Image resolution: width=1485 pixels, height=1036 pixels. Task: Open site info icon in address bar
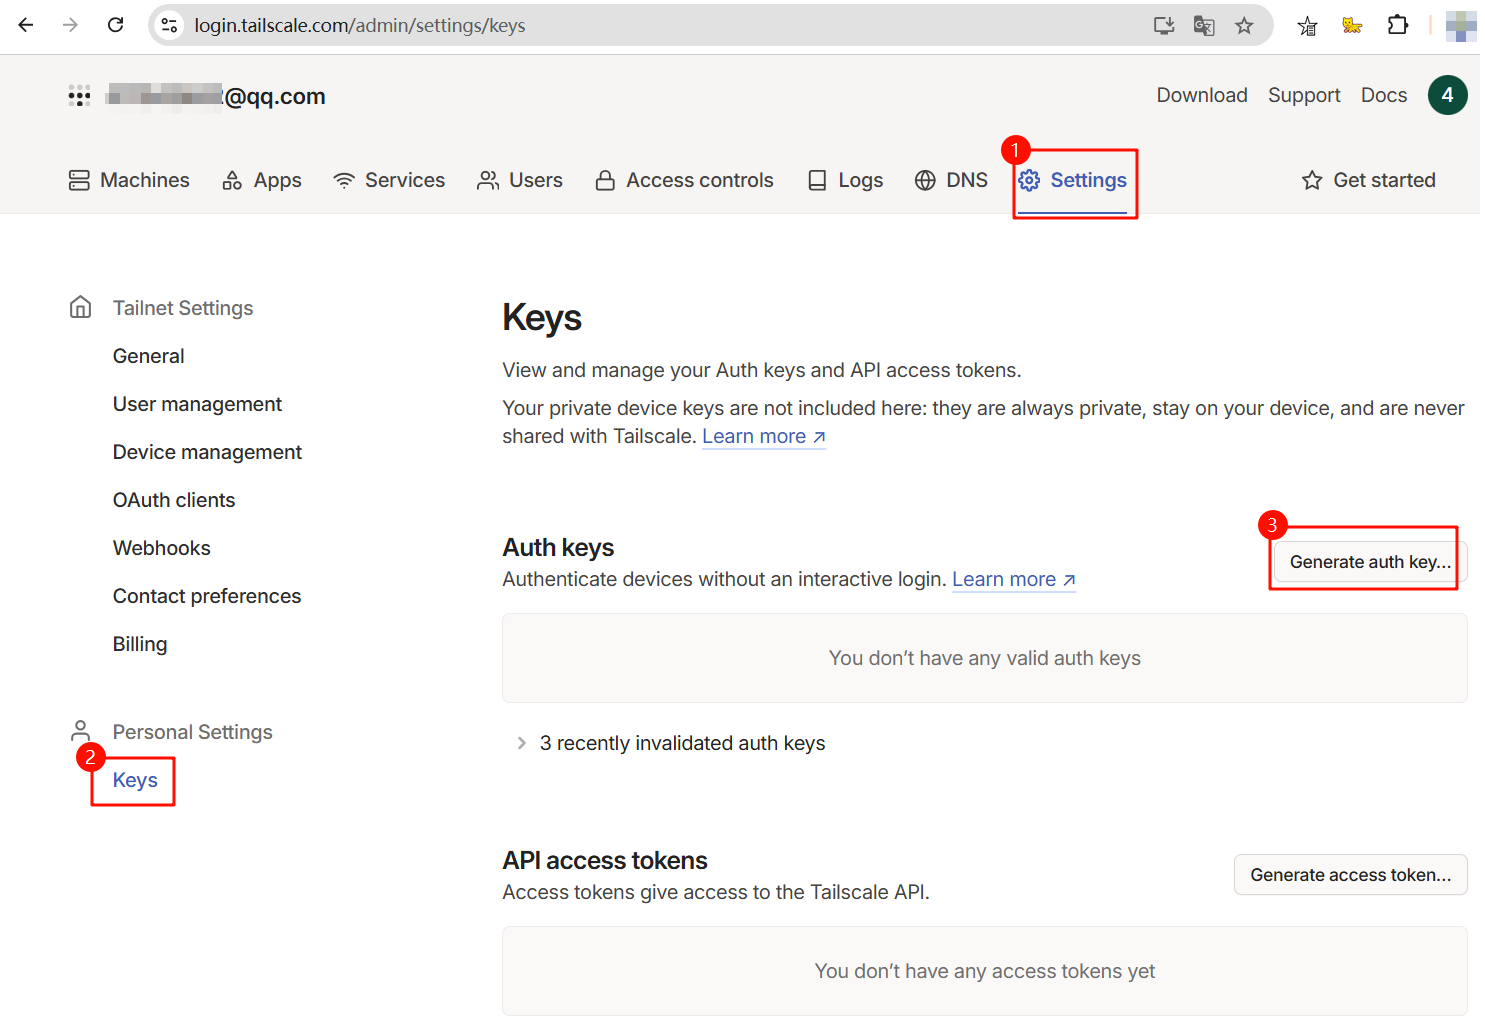(x=169, y=25)
